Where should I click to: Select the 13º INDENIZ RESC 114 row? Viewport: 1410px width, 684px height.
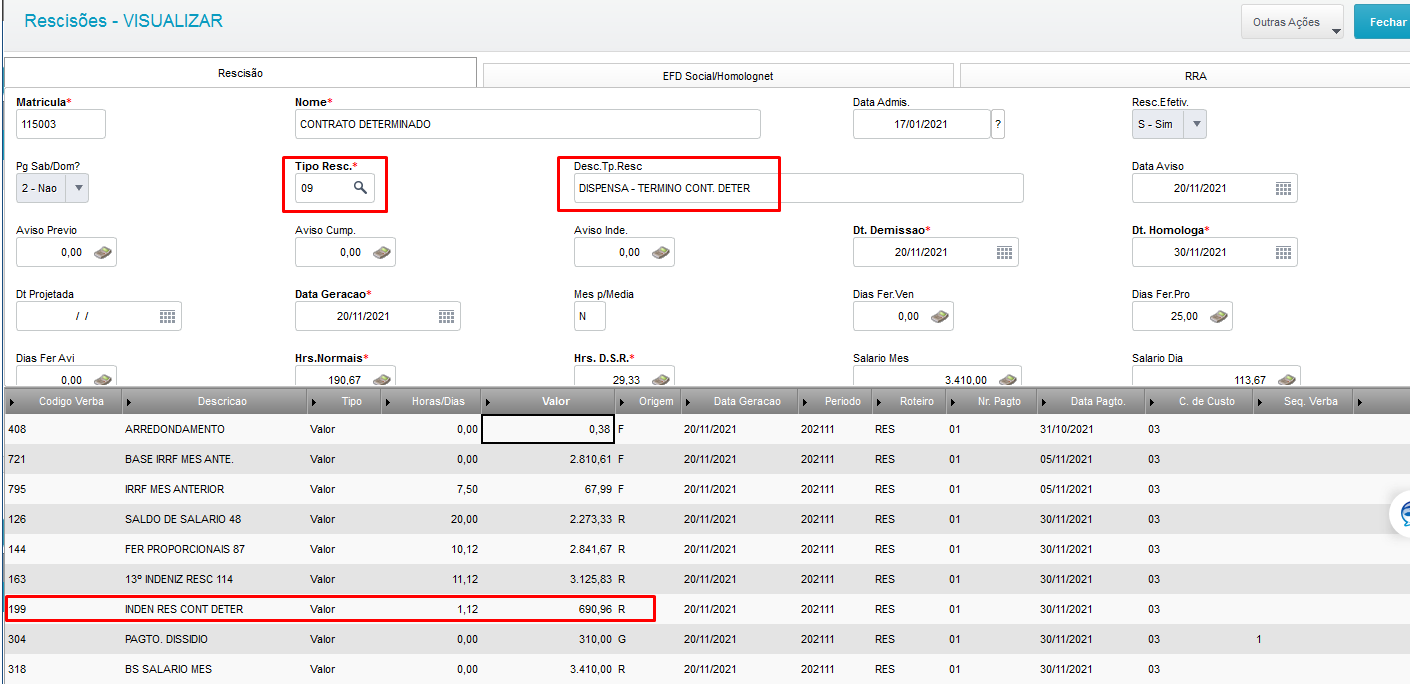click(705, 579)
